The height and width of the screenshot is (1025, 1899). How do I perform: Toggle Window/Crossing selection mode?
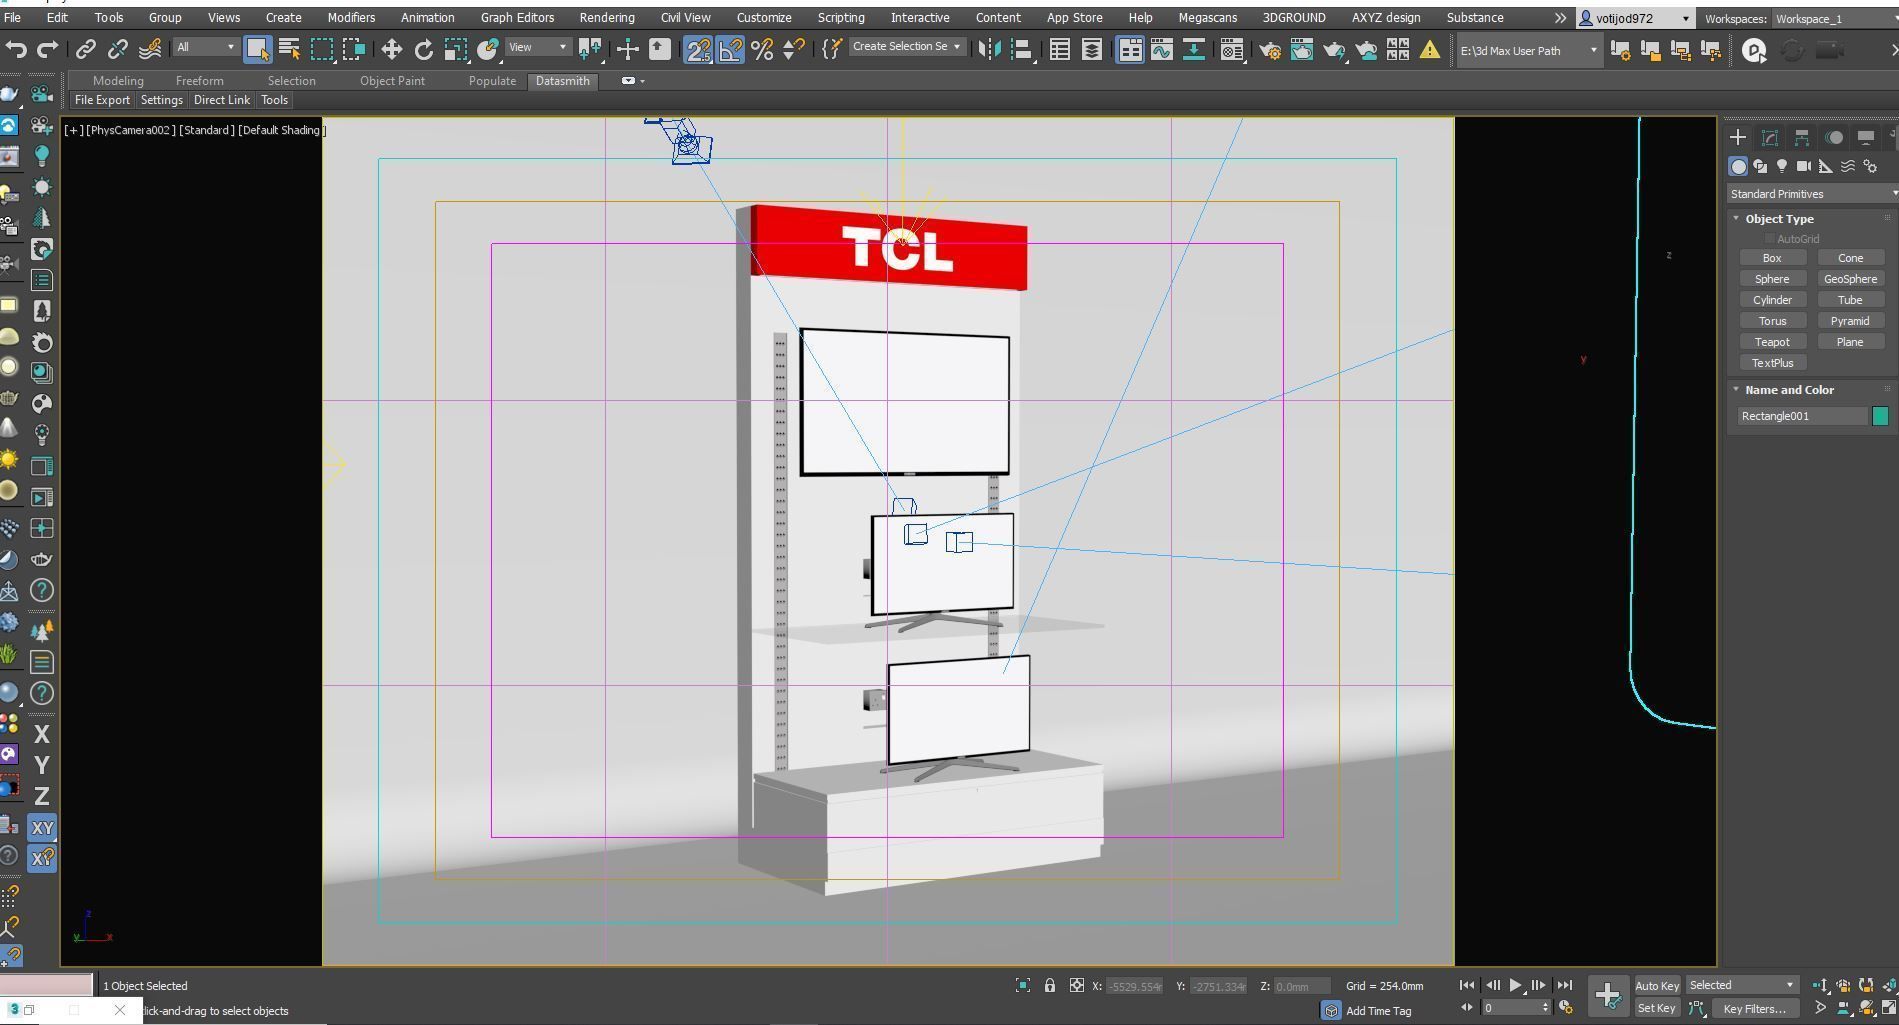tap(353, 49)
